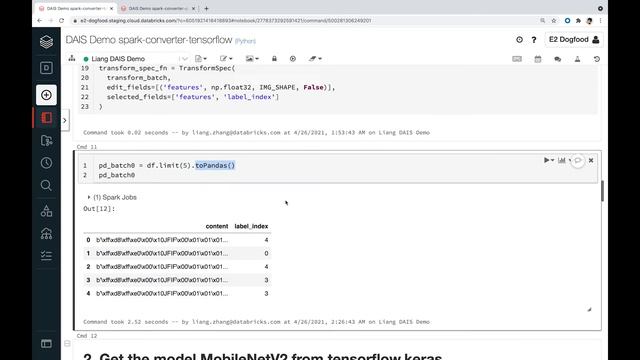Open revision history icon
The image size is (640, 360).
point(597,59)
